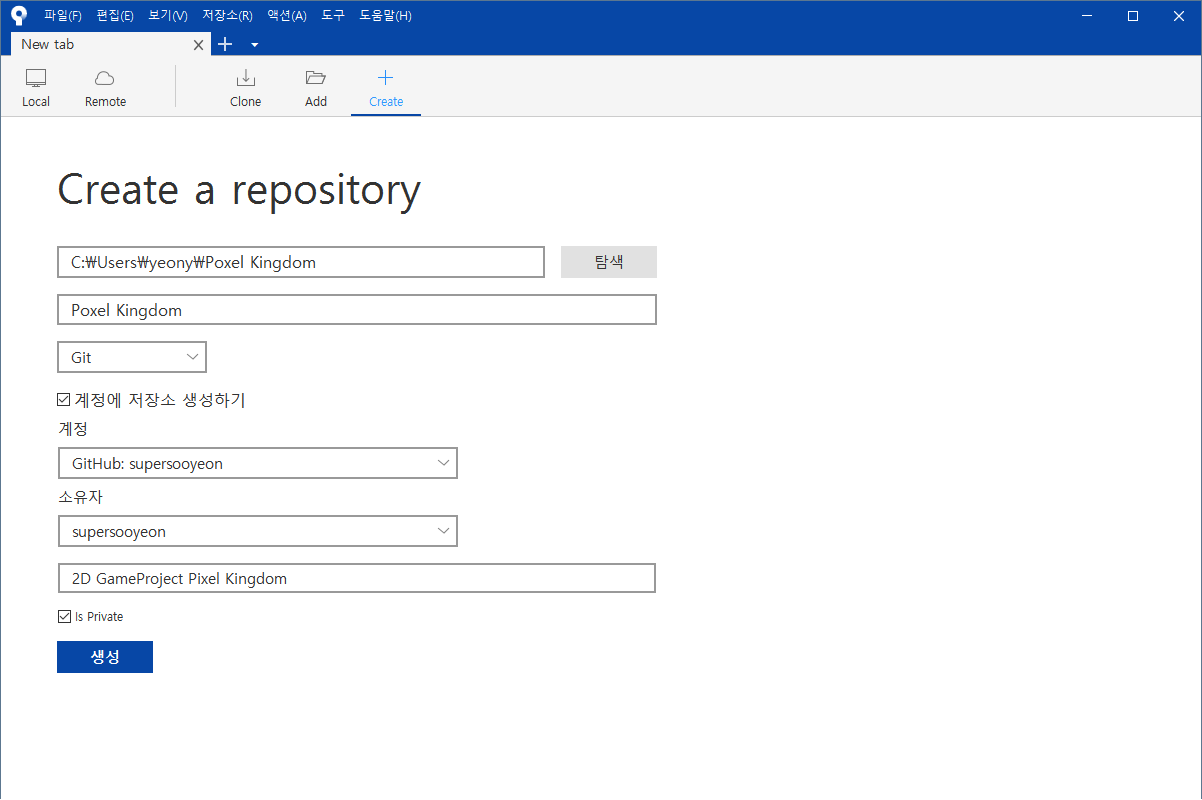Screen dimensions: 1202x800
Task: Open the Local repositories view
Action: pos(36,88)
